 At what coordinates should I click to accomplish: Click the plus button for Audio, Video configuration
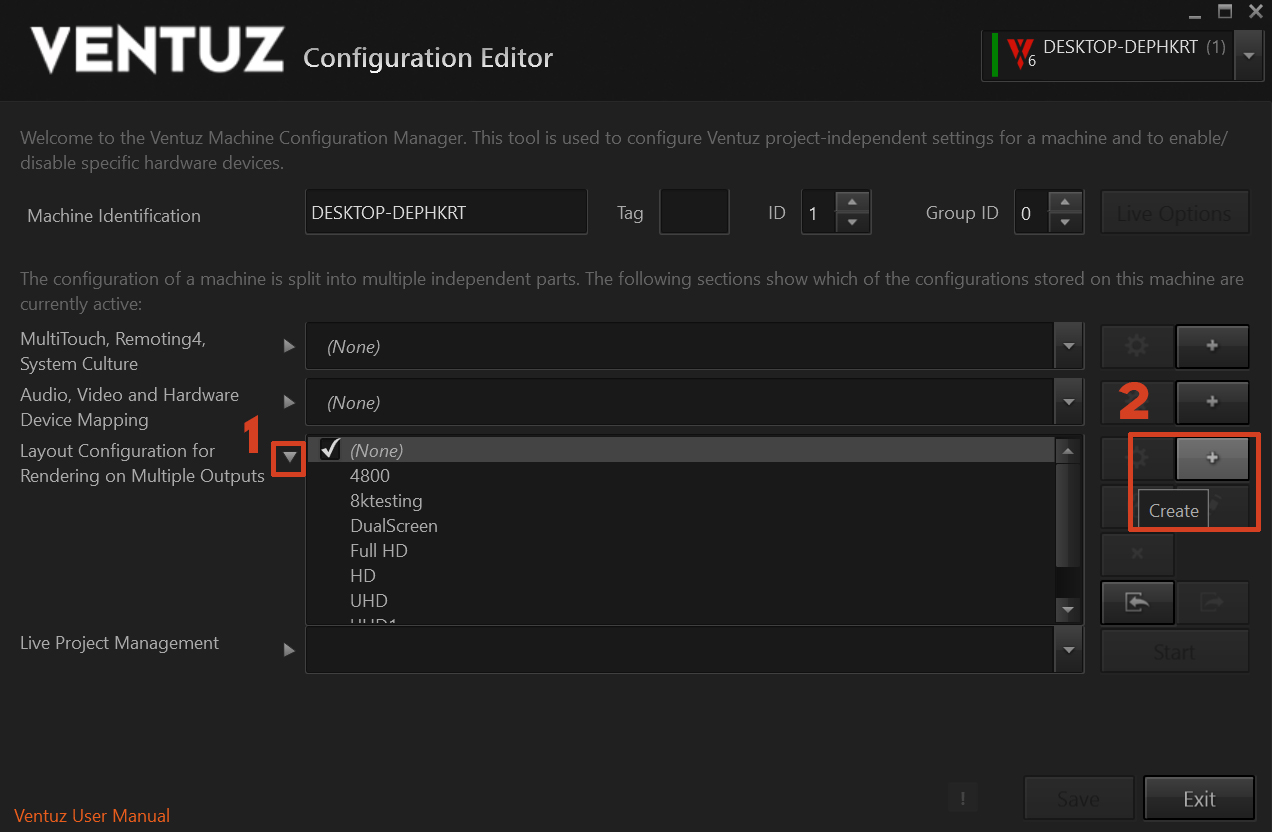(1212, 402)
